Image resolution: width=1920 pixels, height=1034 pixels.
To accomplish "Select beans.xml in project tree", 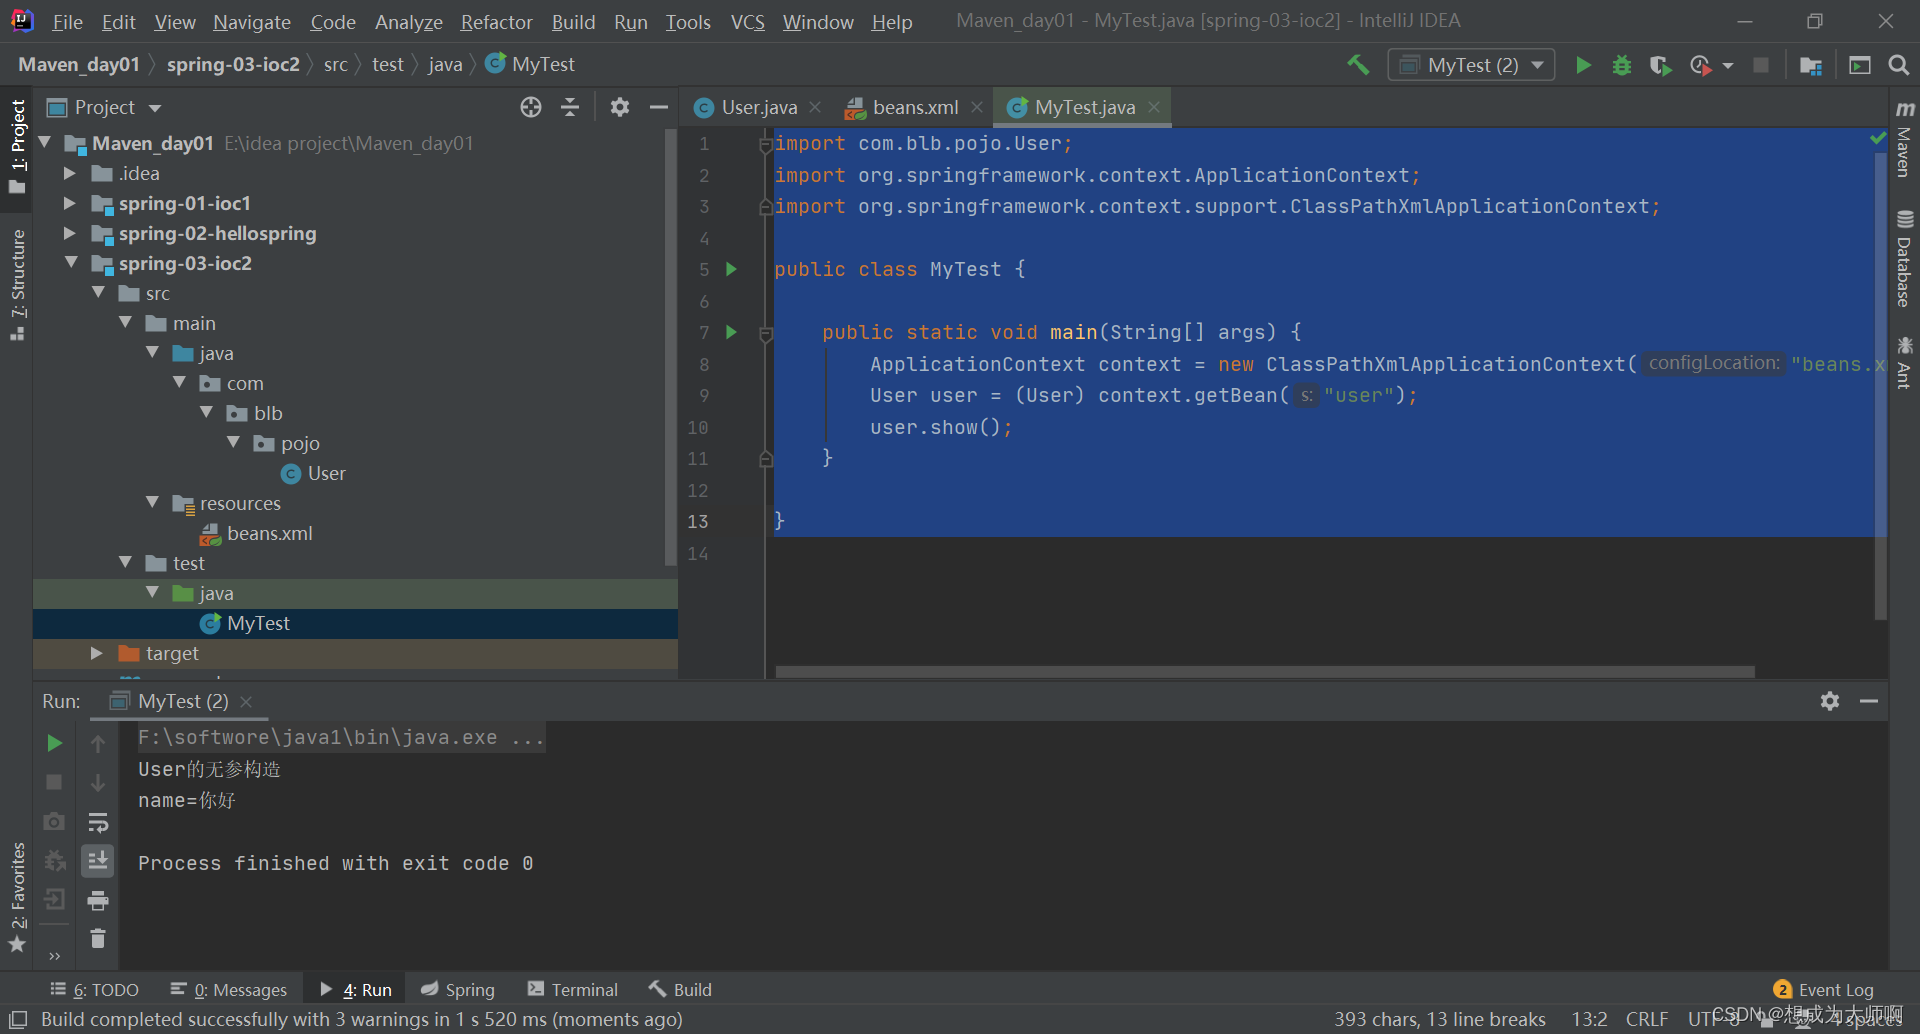I will tap(269, 533).
